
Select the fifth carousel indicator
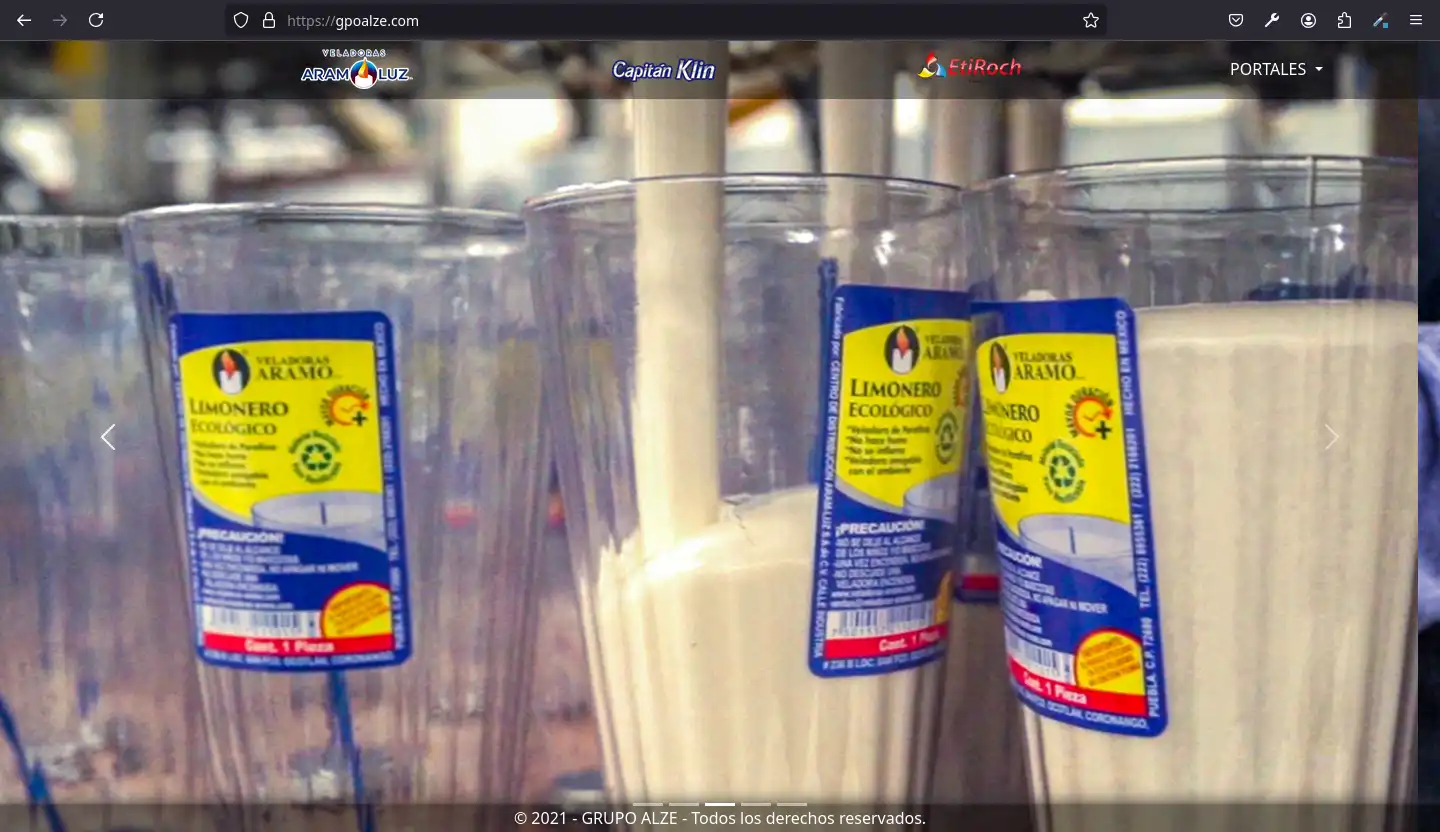792,804
